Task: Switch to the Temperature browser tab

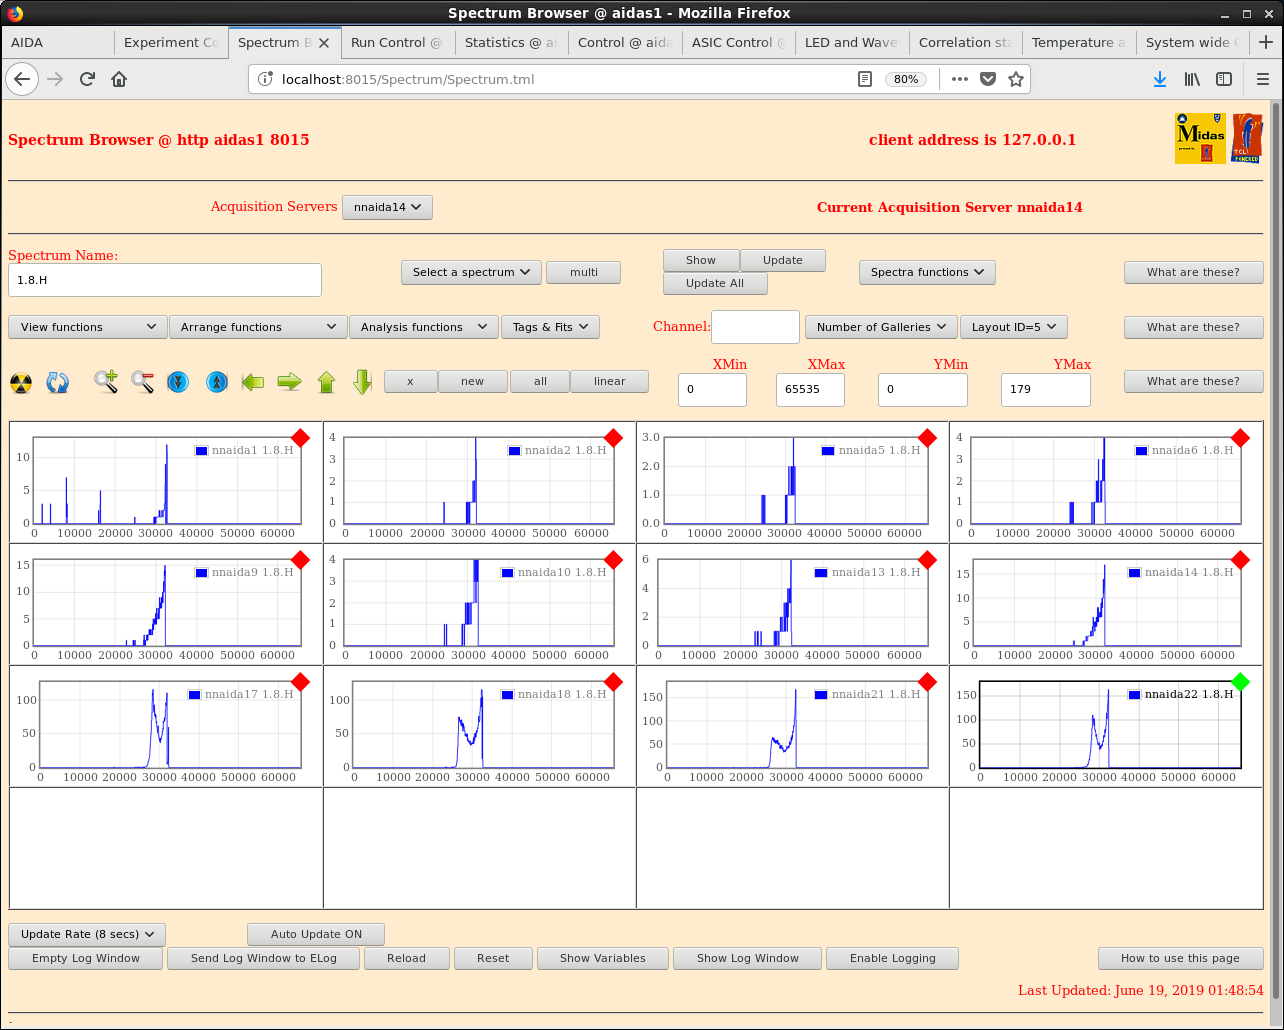Action: pyautogui.click(x=1078, y=42)
